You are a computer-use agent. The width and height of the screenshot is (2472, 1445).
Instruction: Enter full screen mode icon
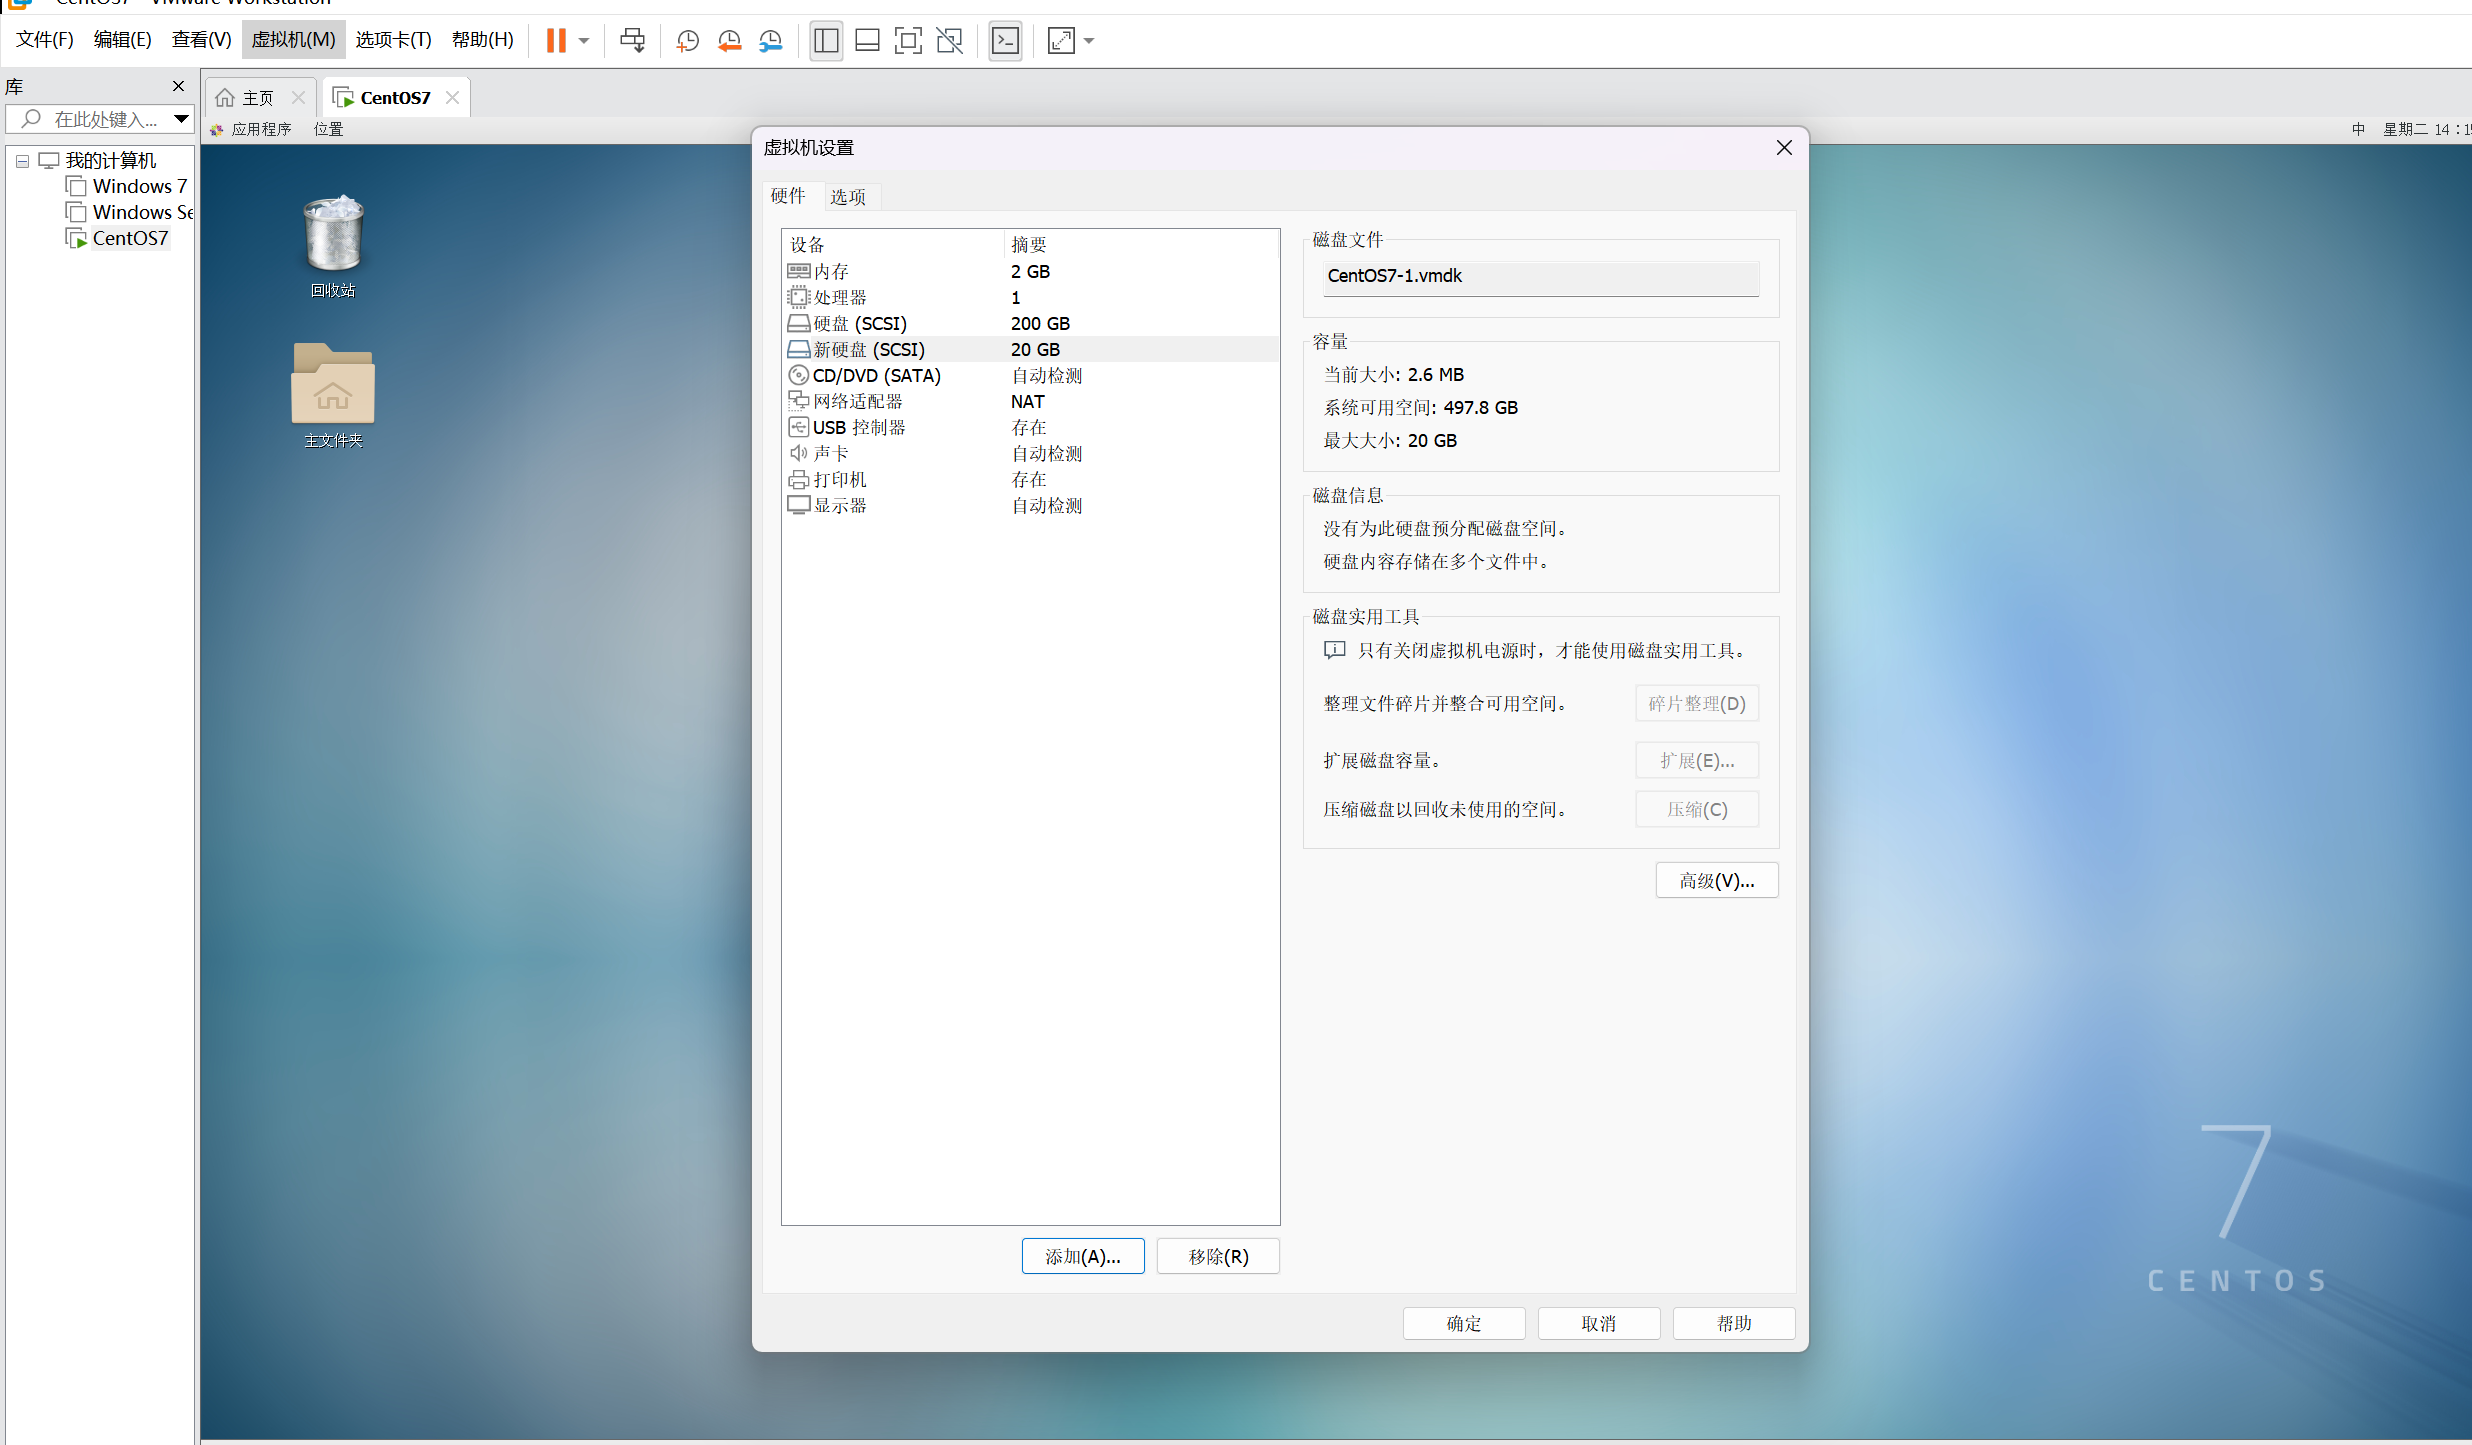point(908,41)
